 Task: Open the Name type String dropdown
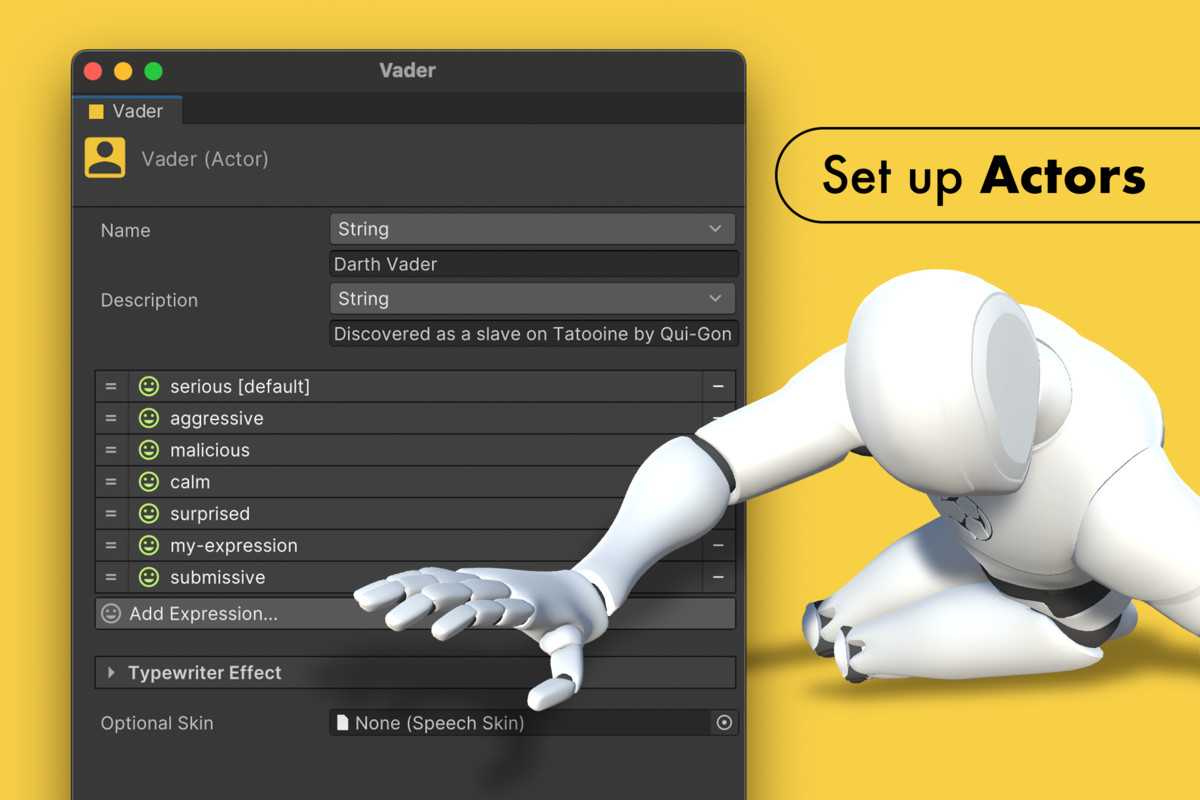click(532, 229)
